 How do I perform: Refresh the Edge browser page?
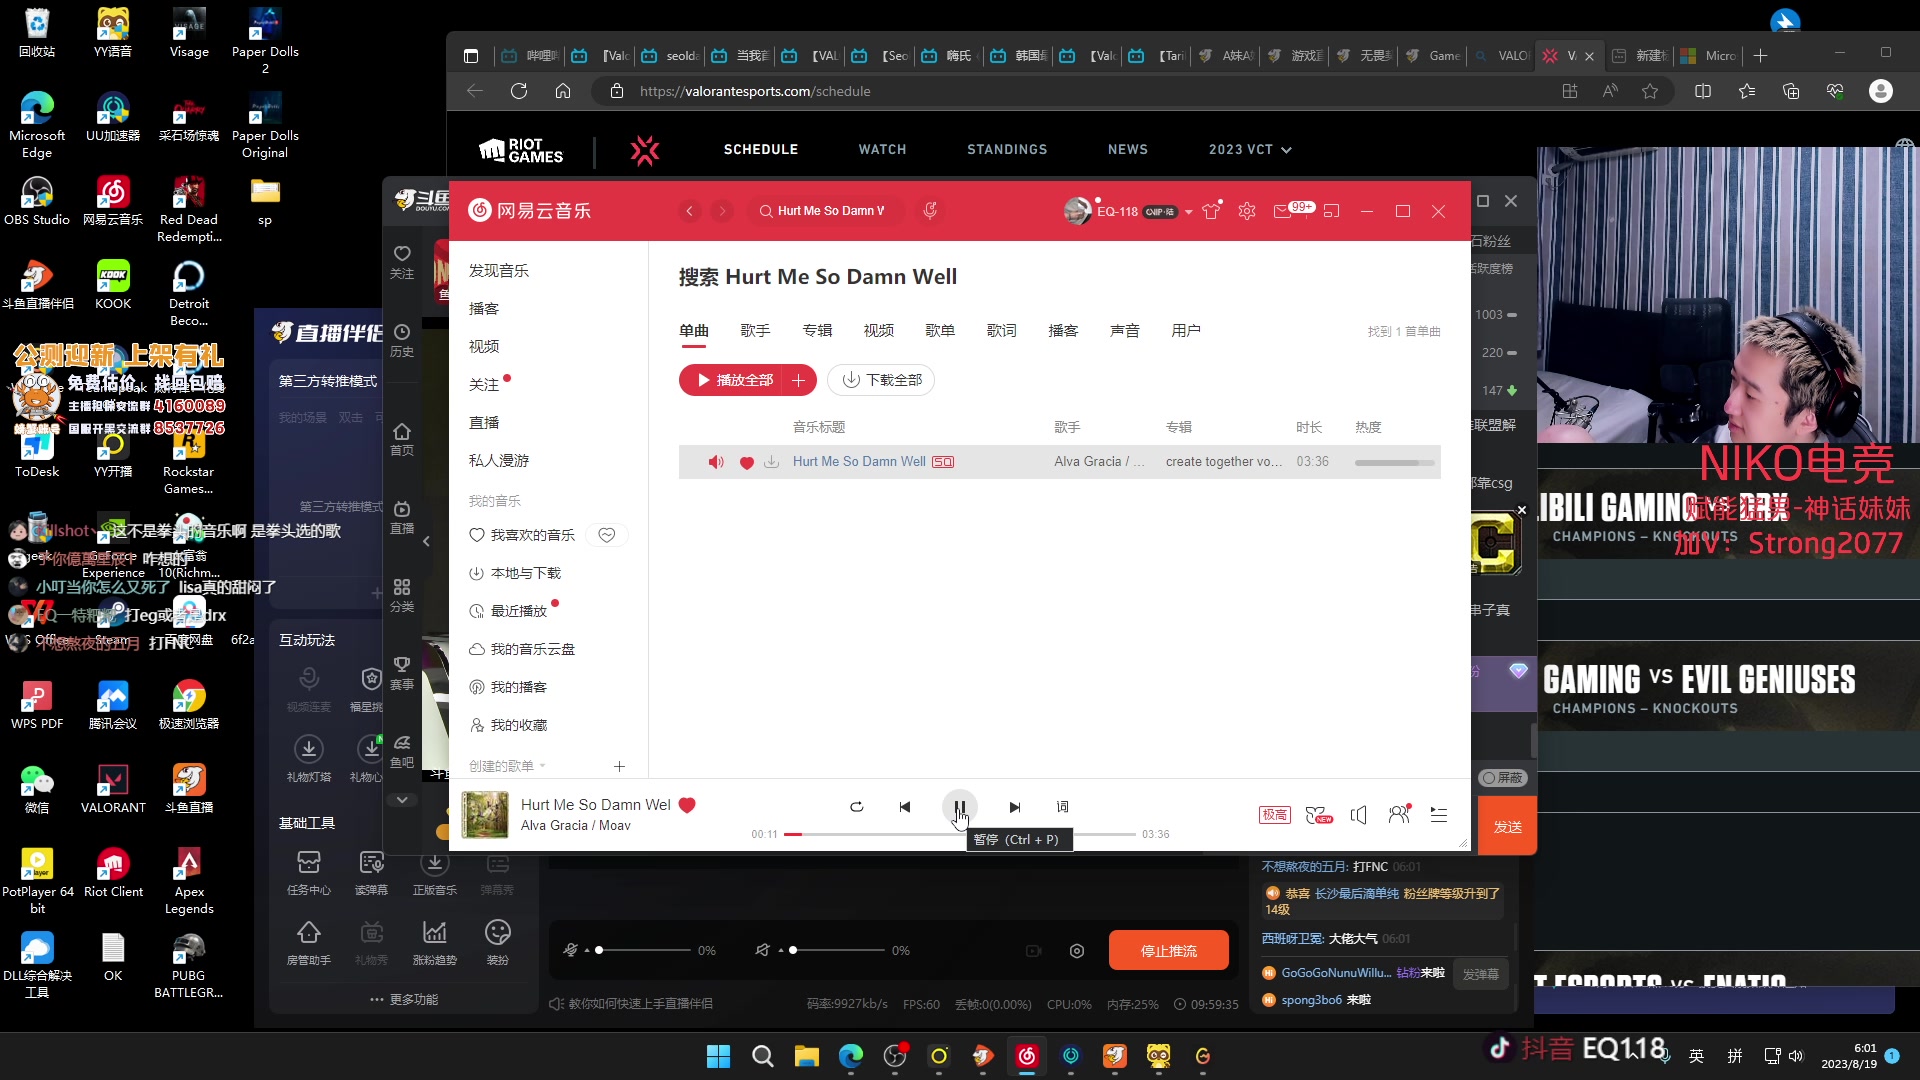518,91
